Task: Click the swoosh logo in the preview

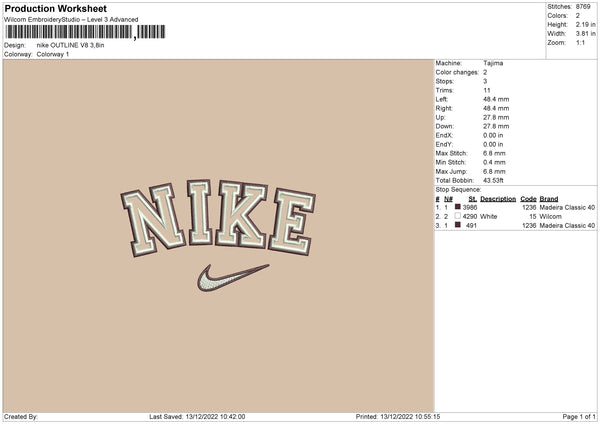Action: pos(233,278)
